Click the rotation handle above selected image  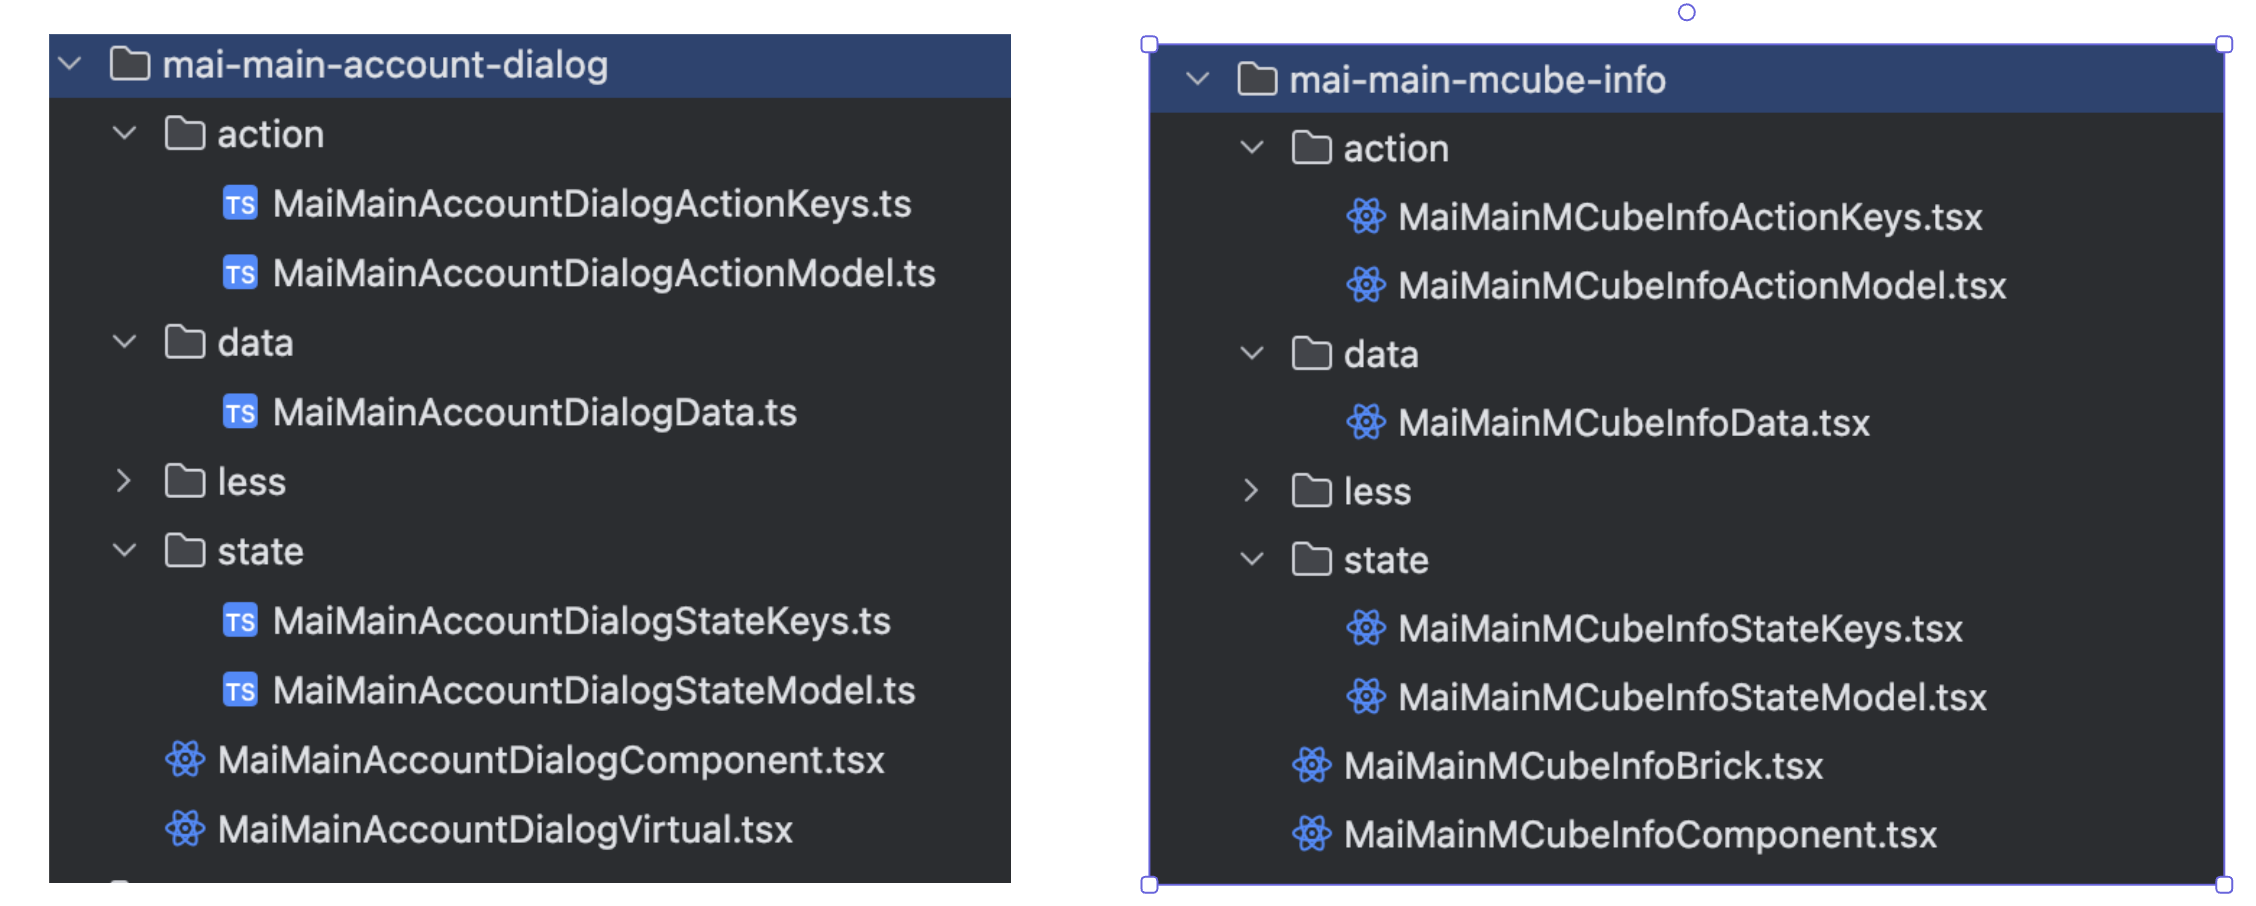tap(1687, 13)
